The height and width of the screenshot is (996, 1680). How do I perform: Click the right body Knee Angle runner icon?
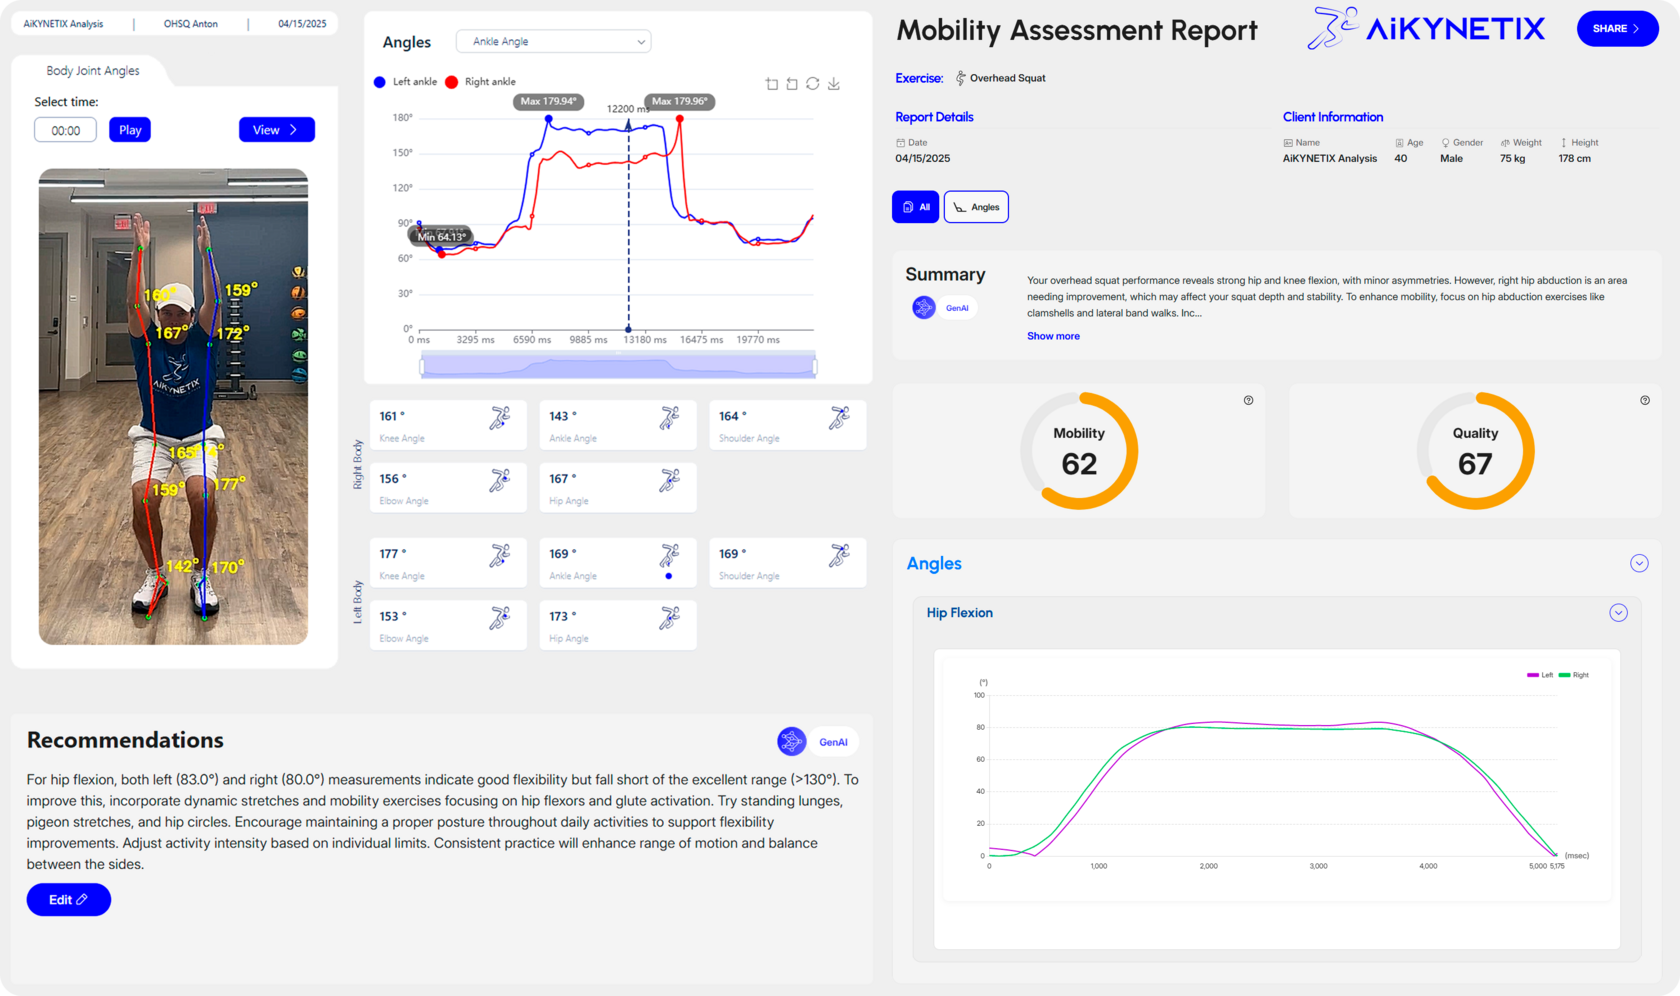[x=499, y=419]
